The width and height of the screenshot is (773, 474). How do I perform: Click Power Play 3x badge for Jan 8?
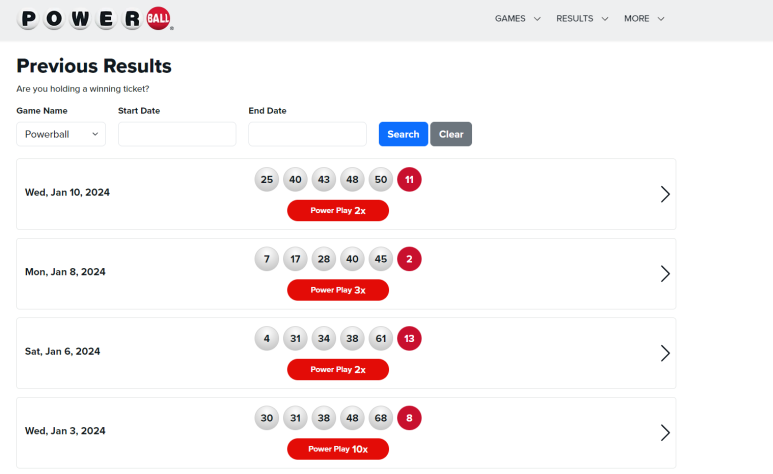click(x=338, y=290)
